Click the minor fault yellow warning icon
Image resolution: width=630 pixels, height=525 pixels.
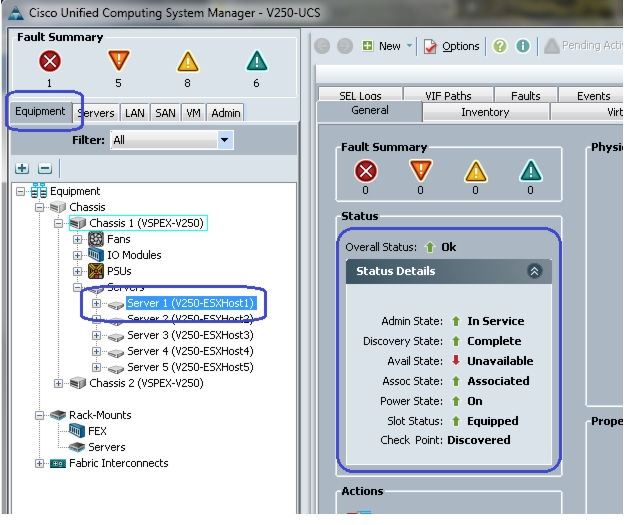coord(188,61)
